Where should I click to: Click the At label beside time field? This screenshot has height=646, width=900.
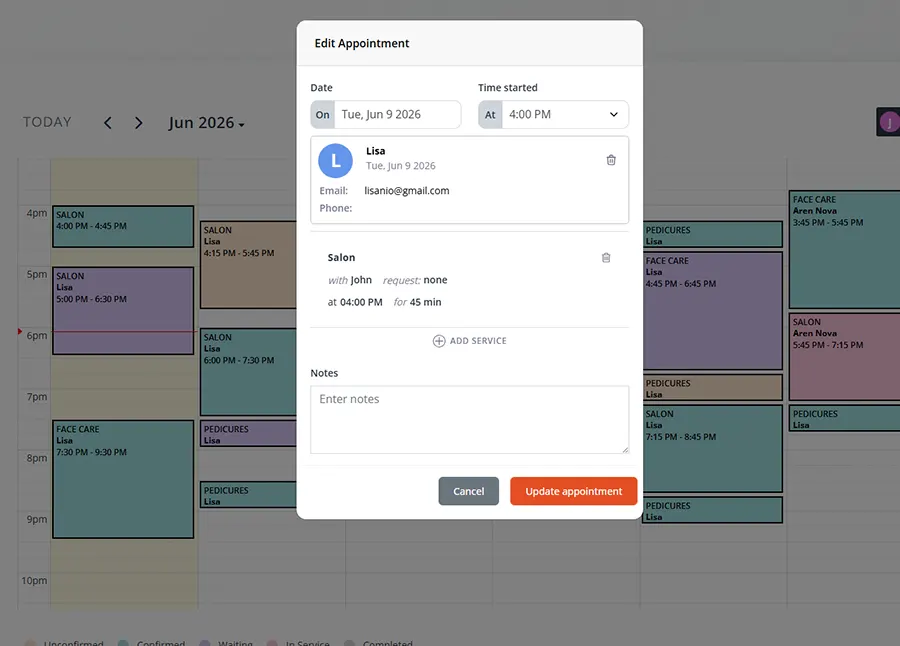490,115
